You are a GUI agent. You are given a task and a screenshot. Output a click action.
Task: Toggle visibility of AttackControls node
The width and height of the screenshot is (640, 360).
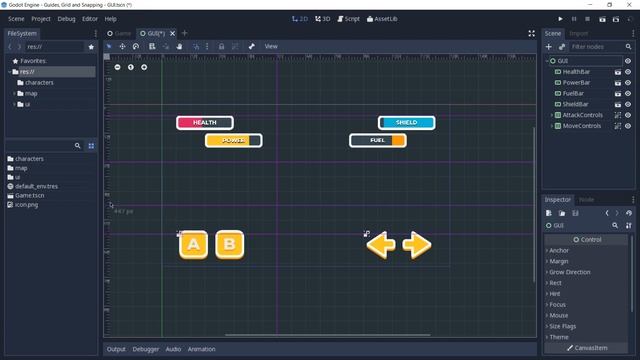pos(628,115)
